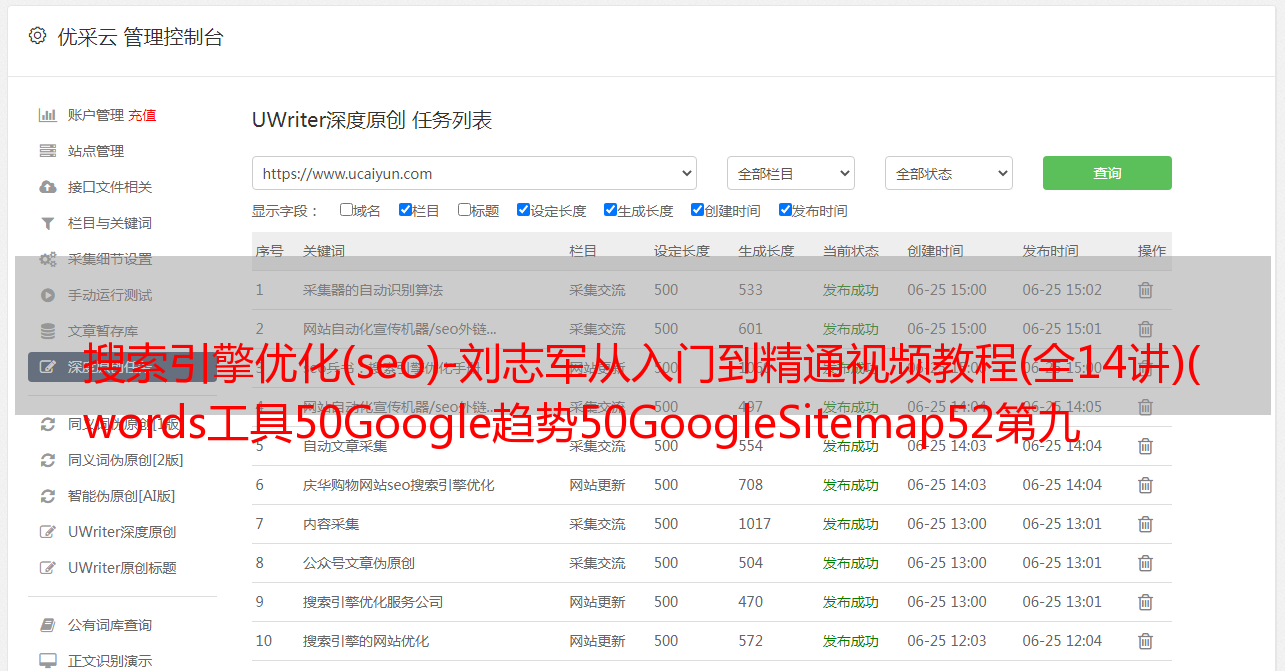Click the red 充值 link

(142, 115)
